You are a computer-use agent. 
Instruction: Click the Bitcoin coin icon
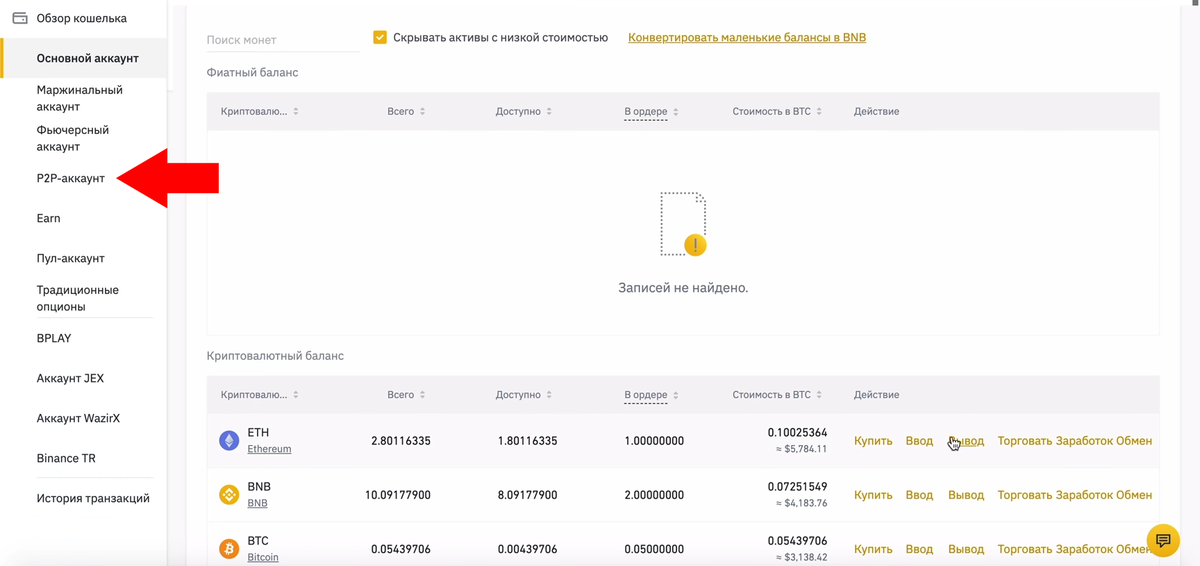pos(229,548)
